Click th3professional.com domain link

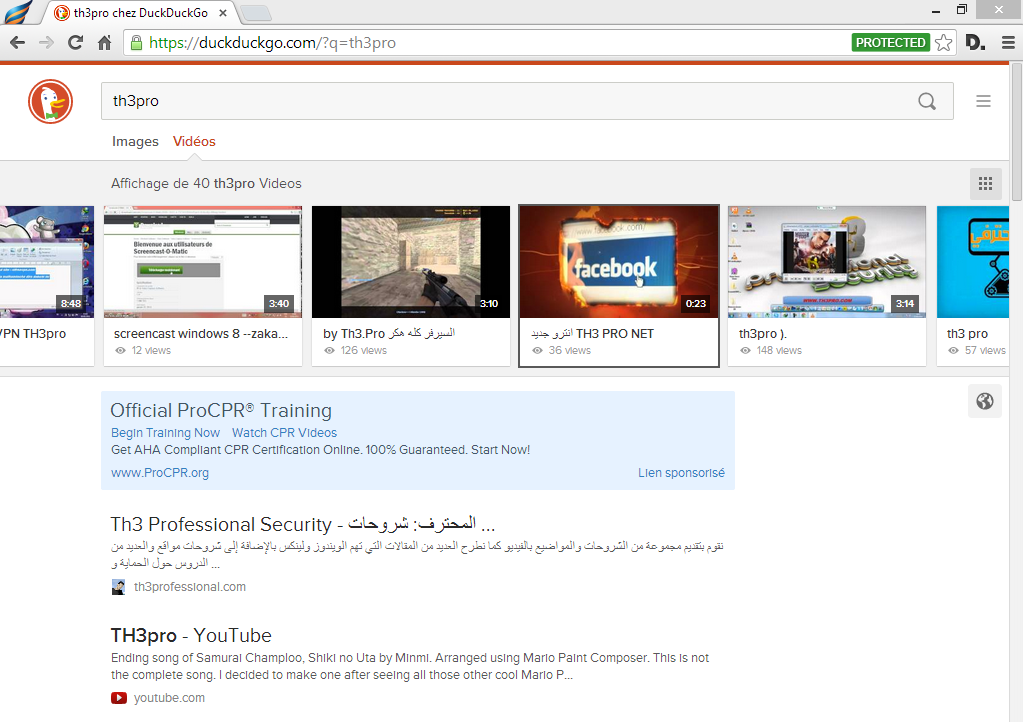click(190, 587)
